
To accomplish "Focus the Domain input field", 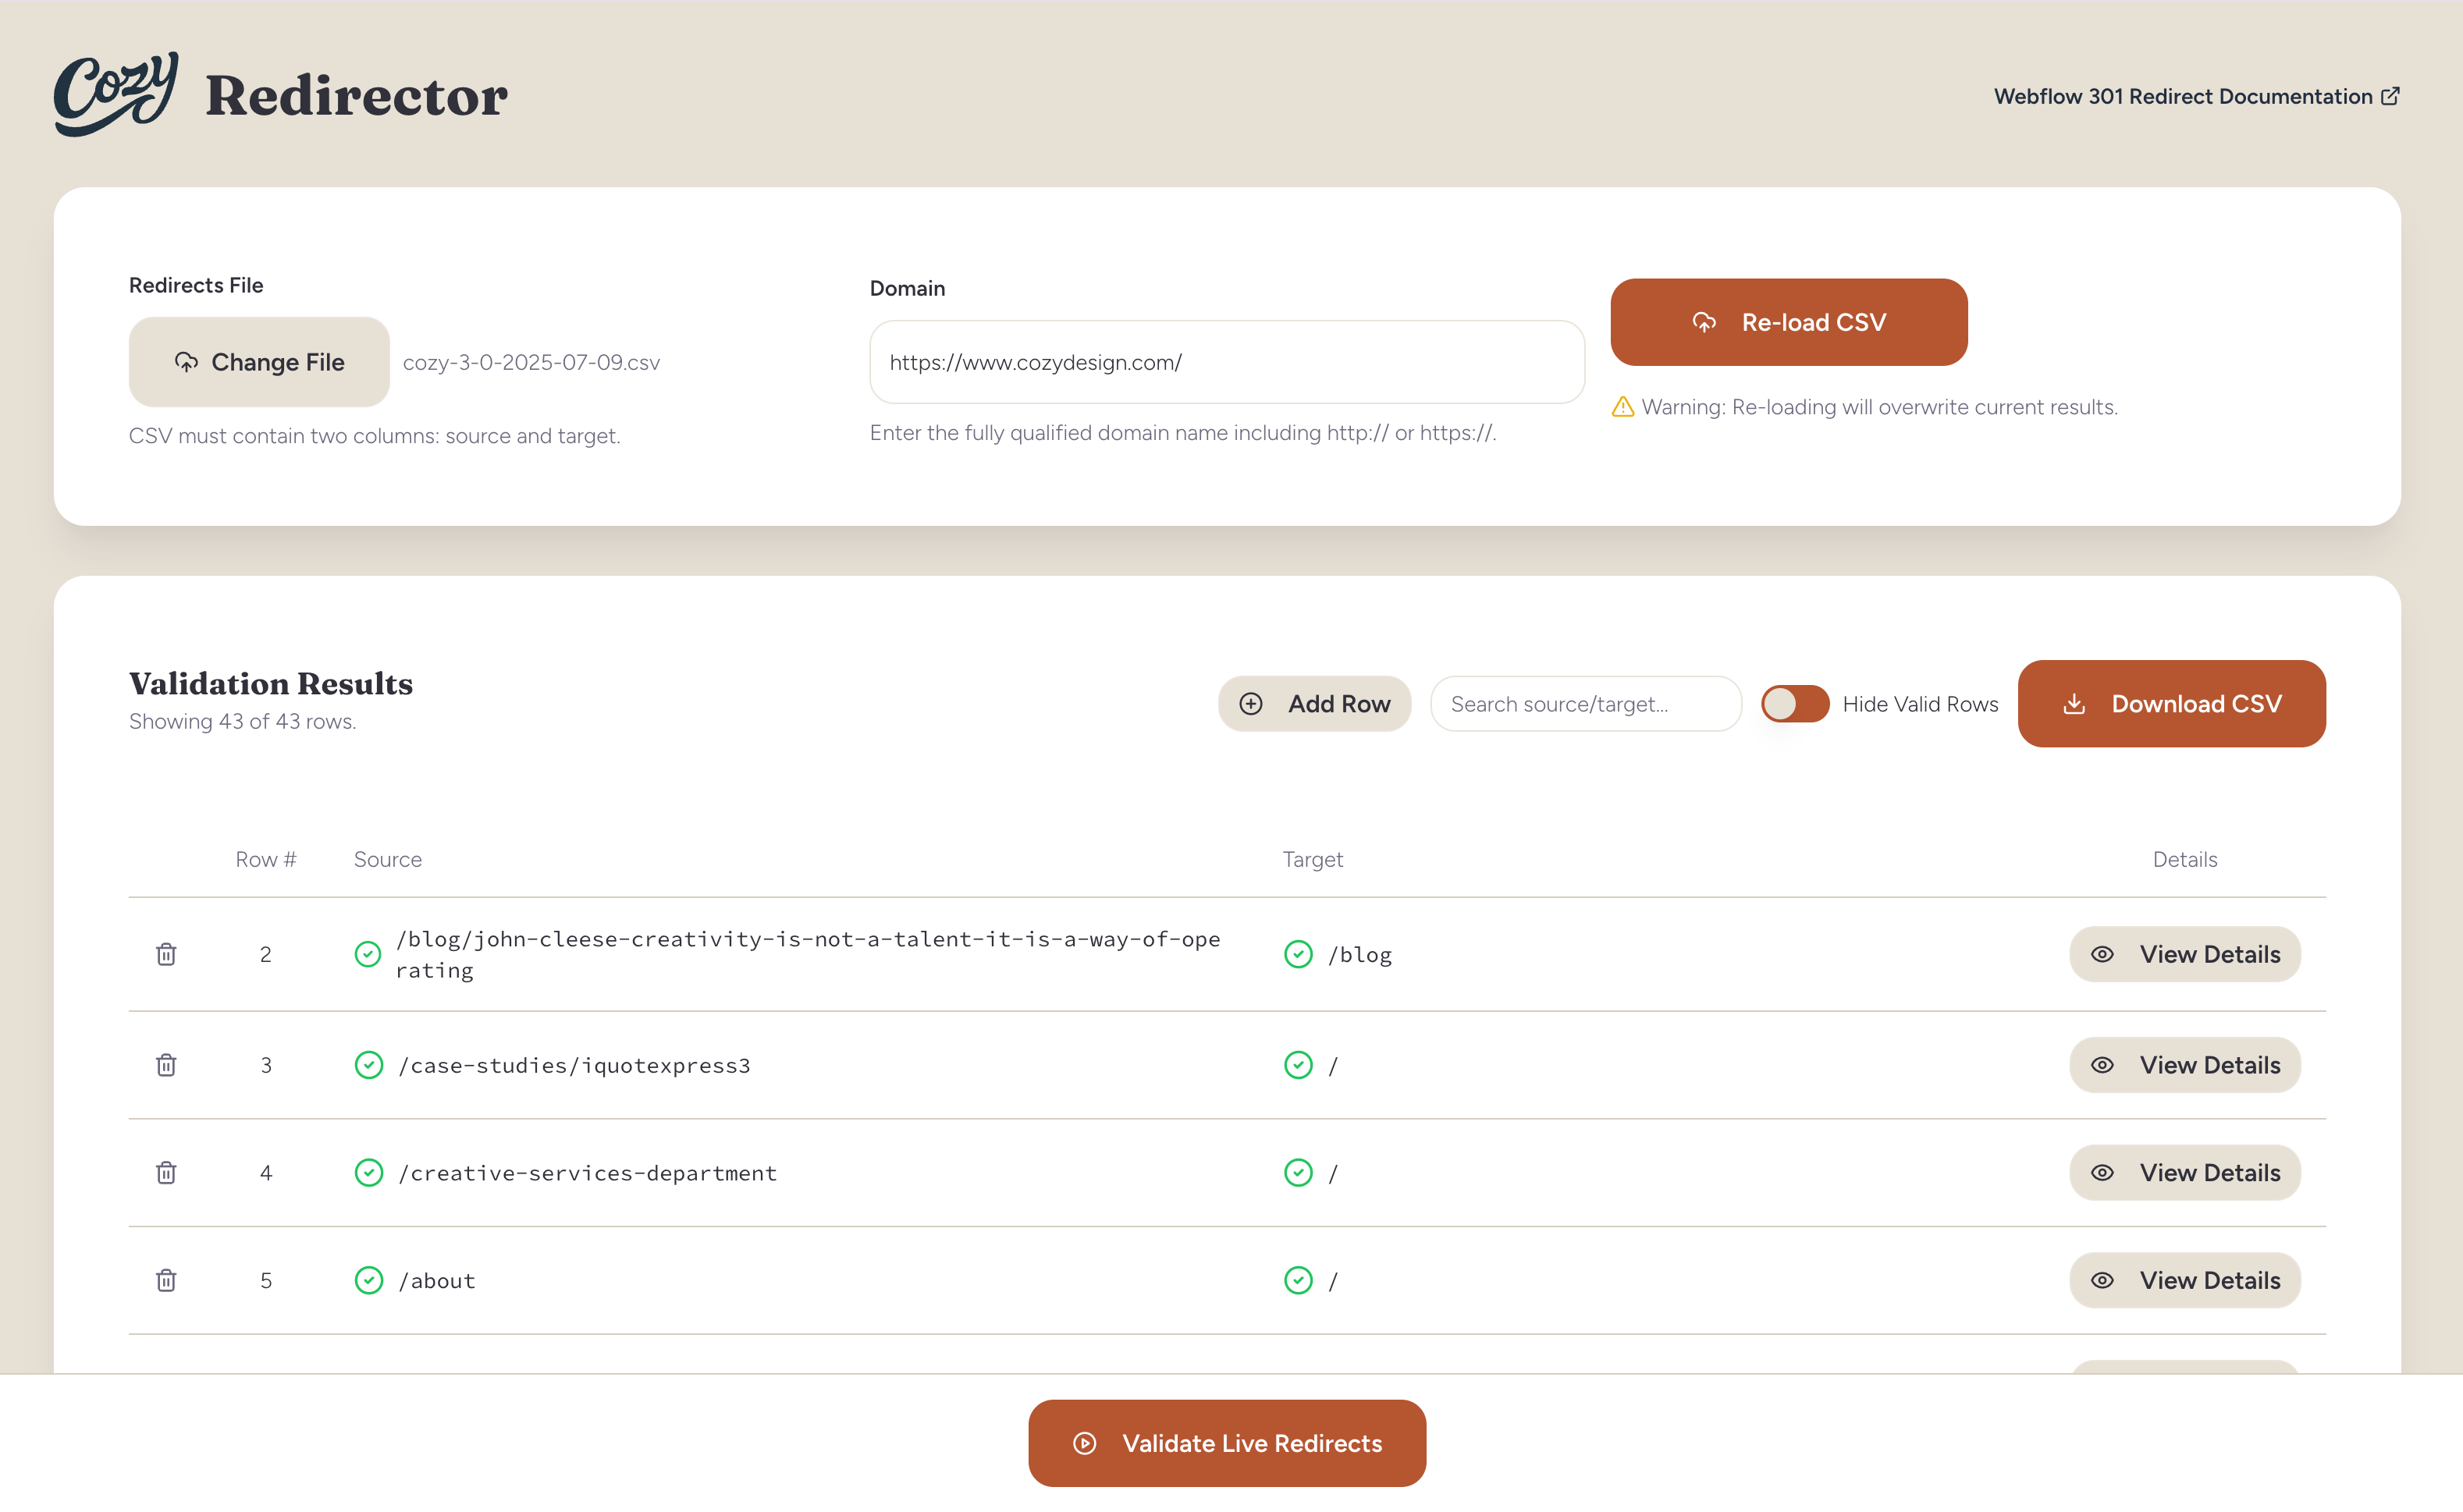I will click(x=1226, y=362).
